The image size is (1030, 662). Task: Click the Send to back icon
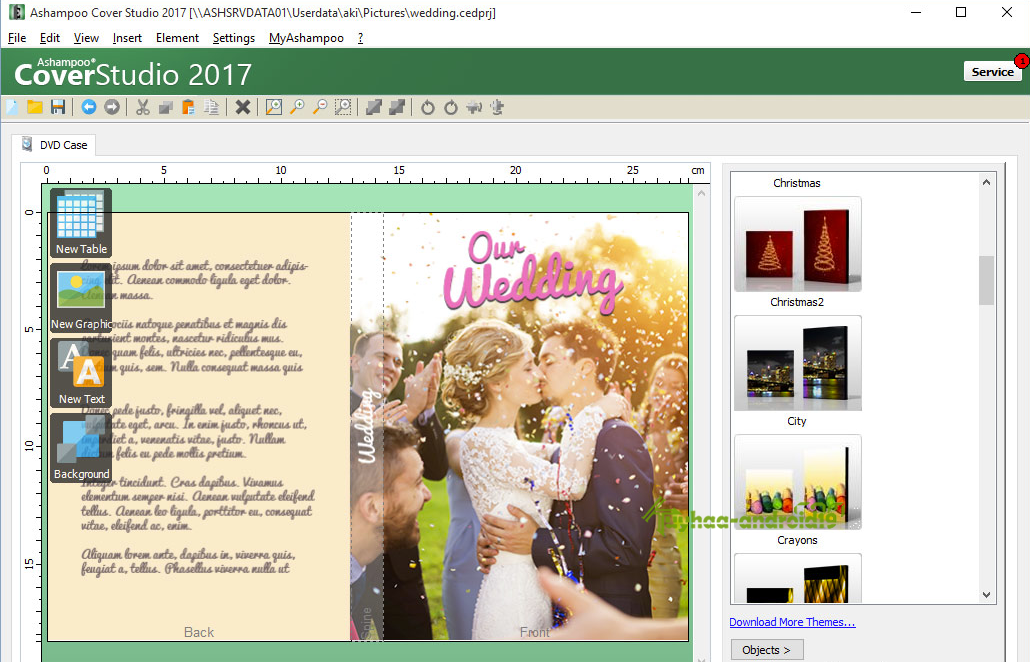pyautogui.click(x=397, y=107)
